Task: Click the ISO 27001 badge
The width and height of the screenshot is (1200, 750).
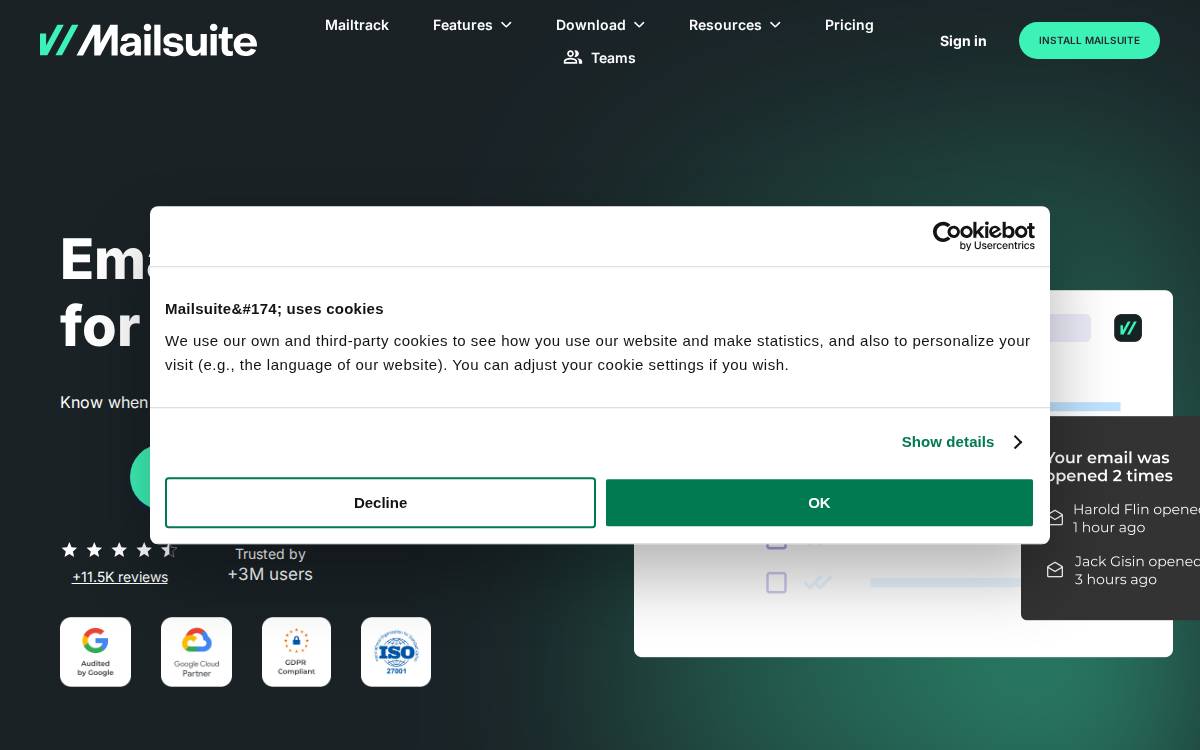Action: (x=396, y=652)
